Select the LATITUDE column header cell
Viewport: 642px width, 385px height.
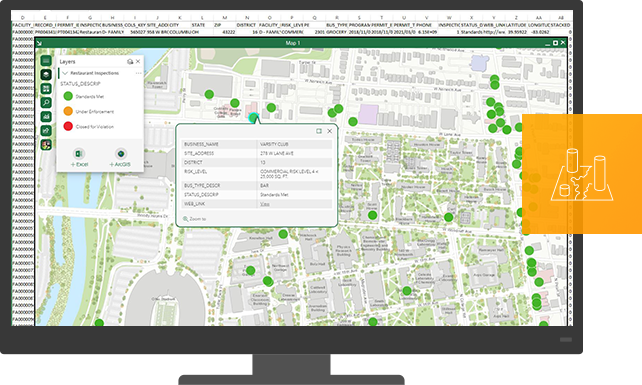point(516,25)
